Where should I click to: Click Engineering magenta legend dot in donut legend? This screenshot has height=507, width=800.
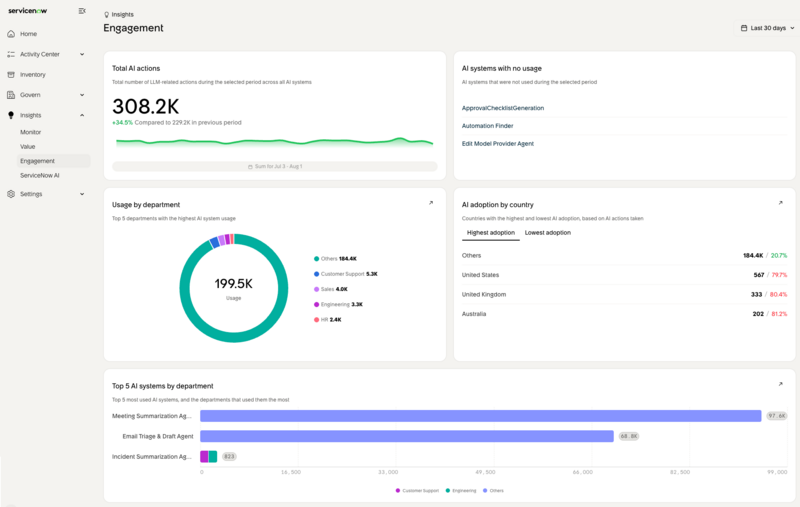tap(316, 305)
